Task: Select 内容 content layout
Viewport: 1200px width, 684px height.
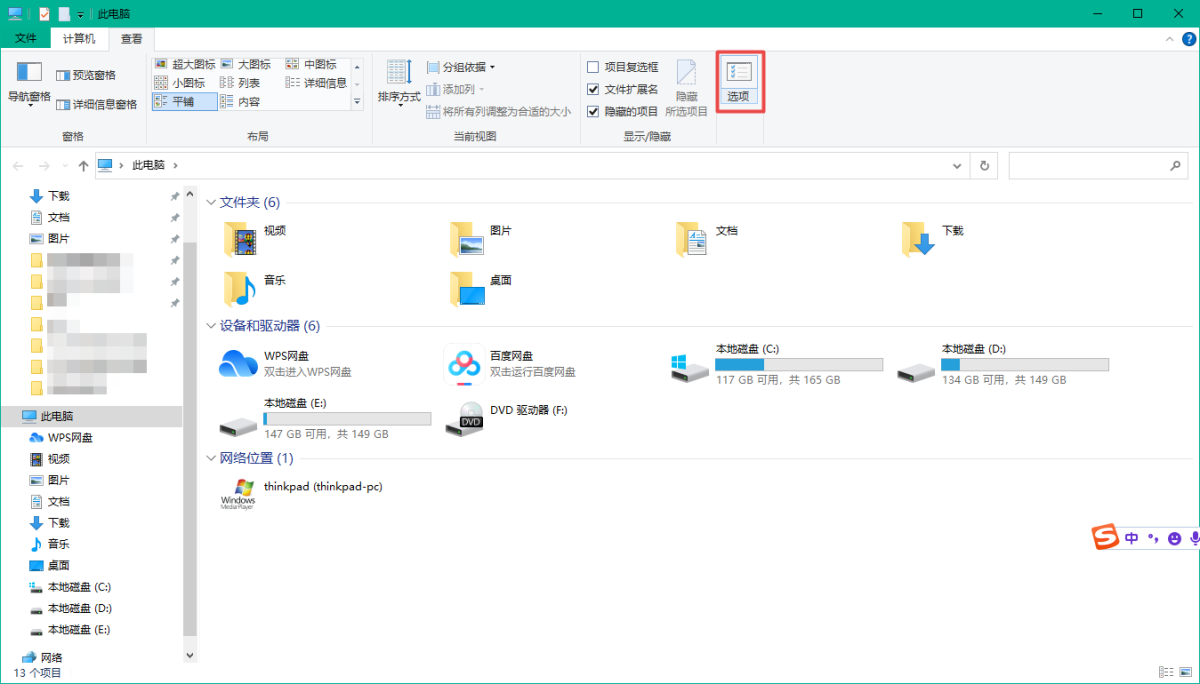Action: (240, 101)
